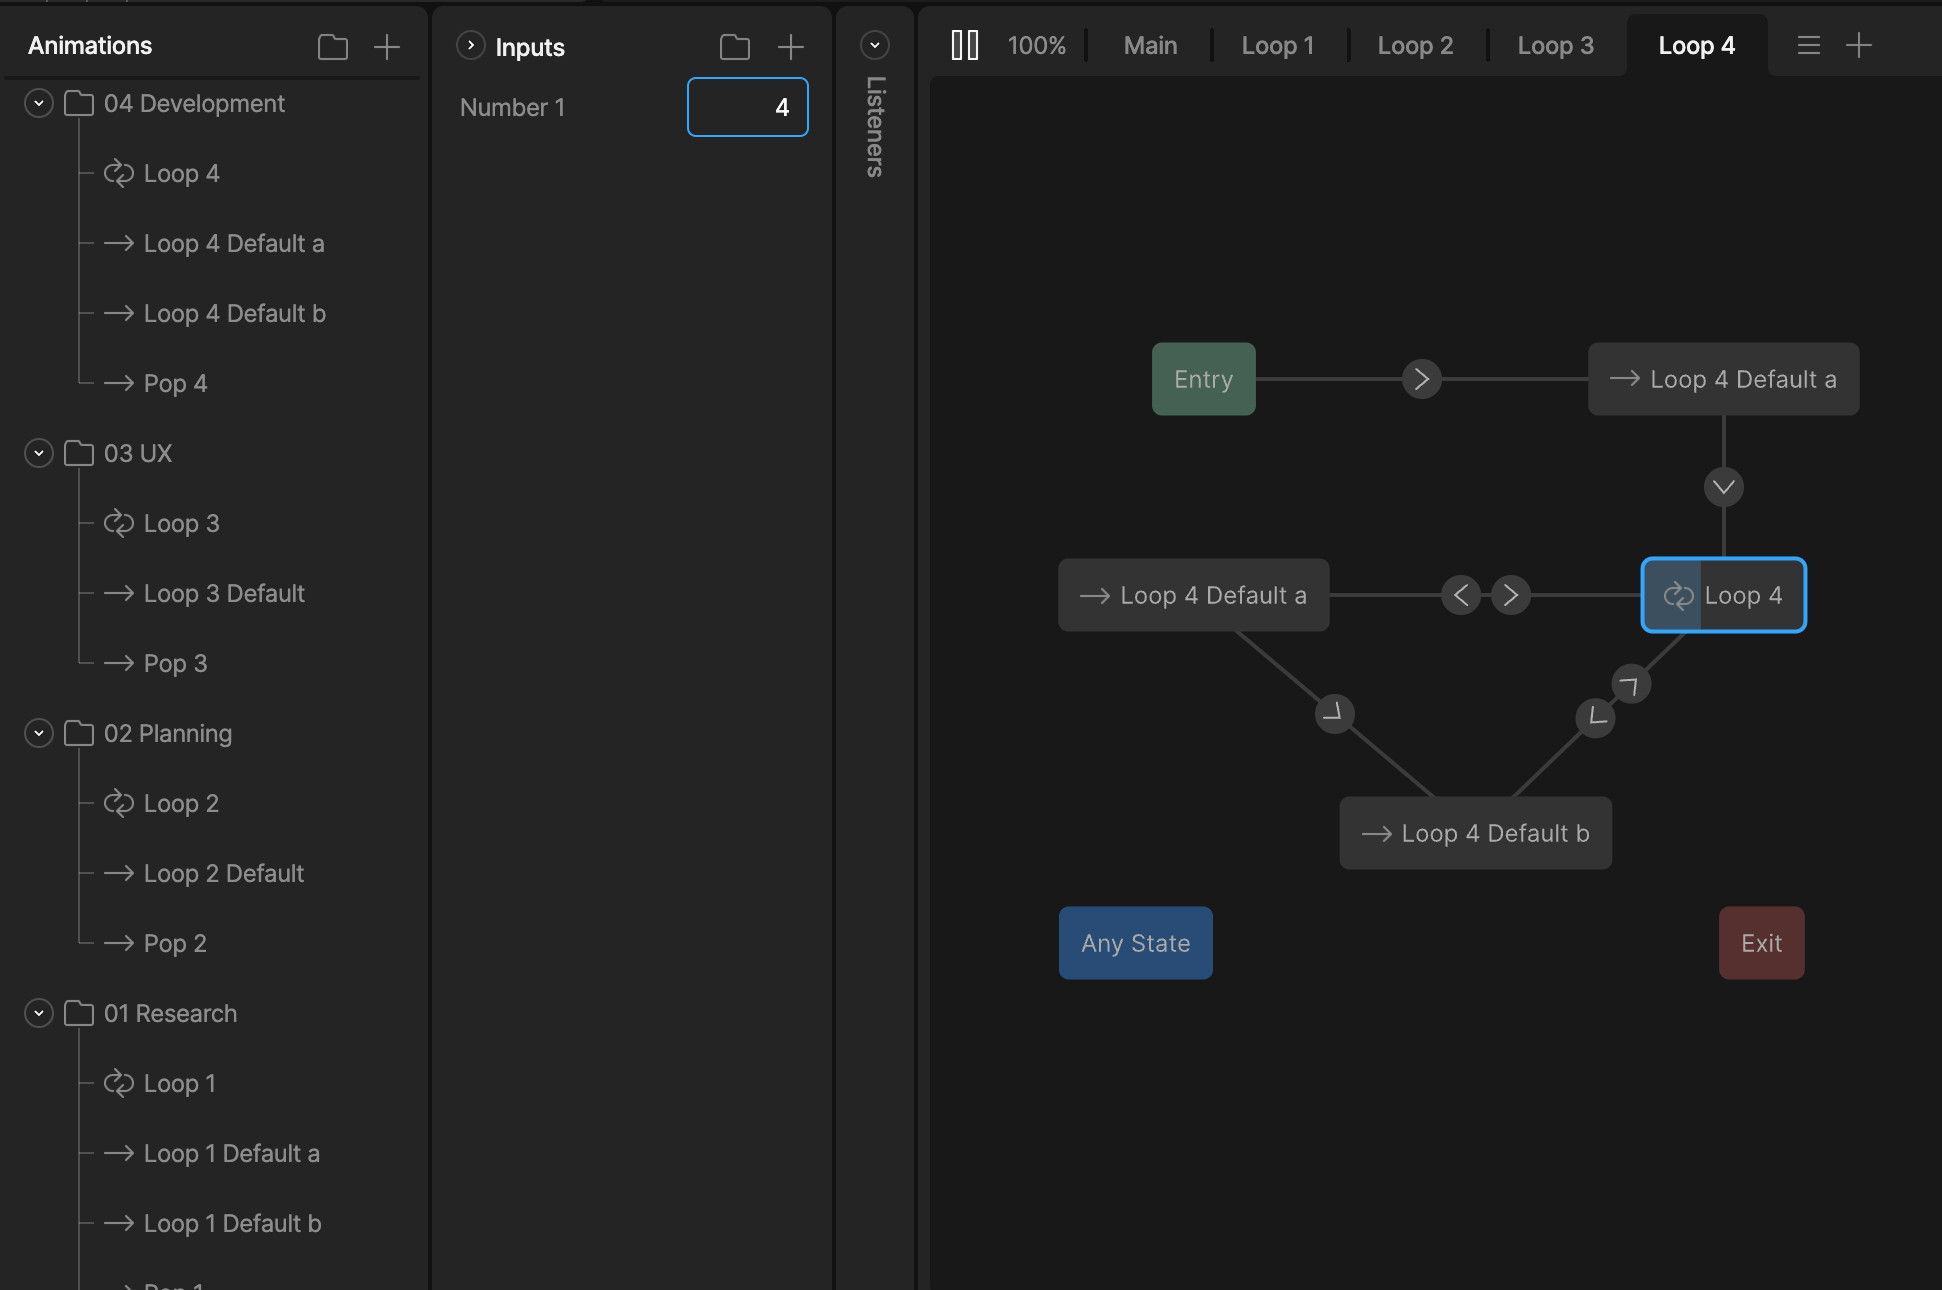Add a new input with plus icon
Image resolution: width=1942 pixels, height=1290 pixels.
coord(790,47)
